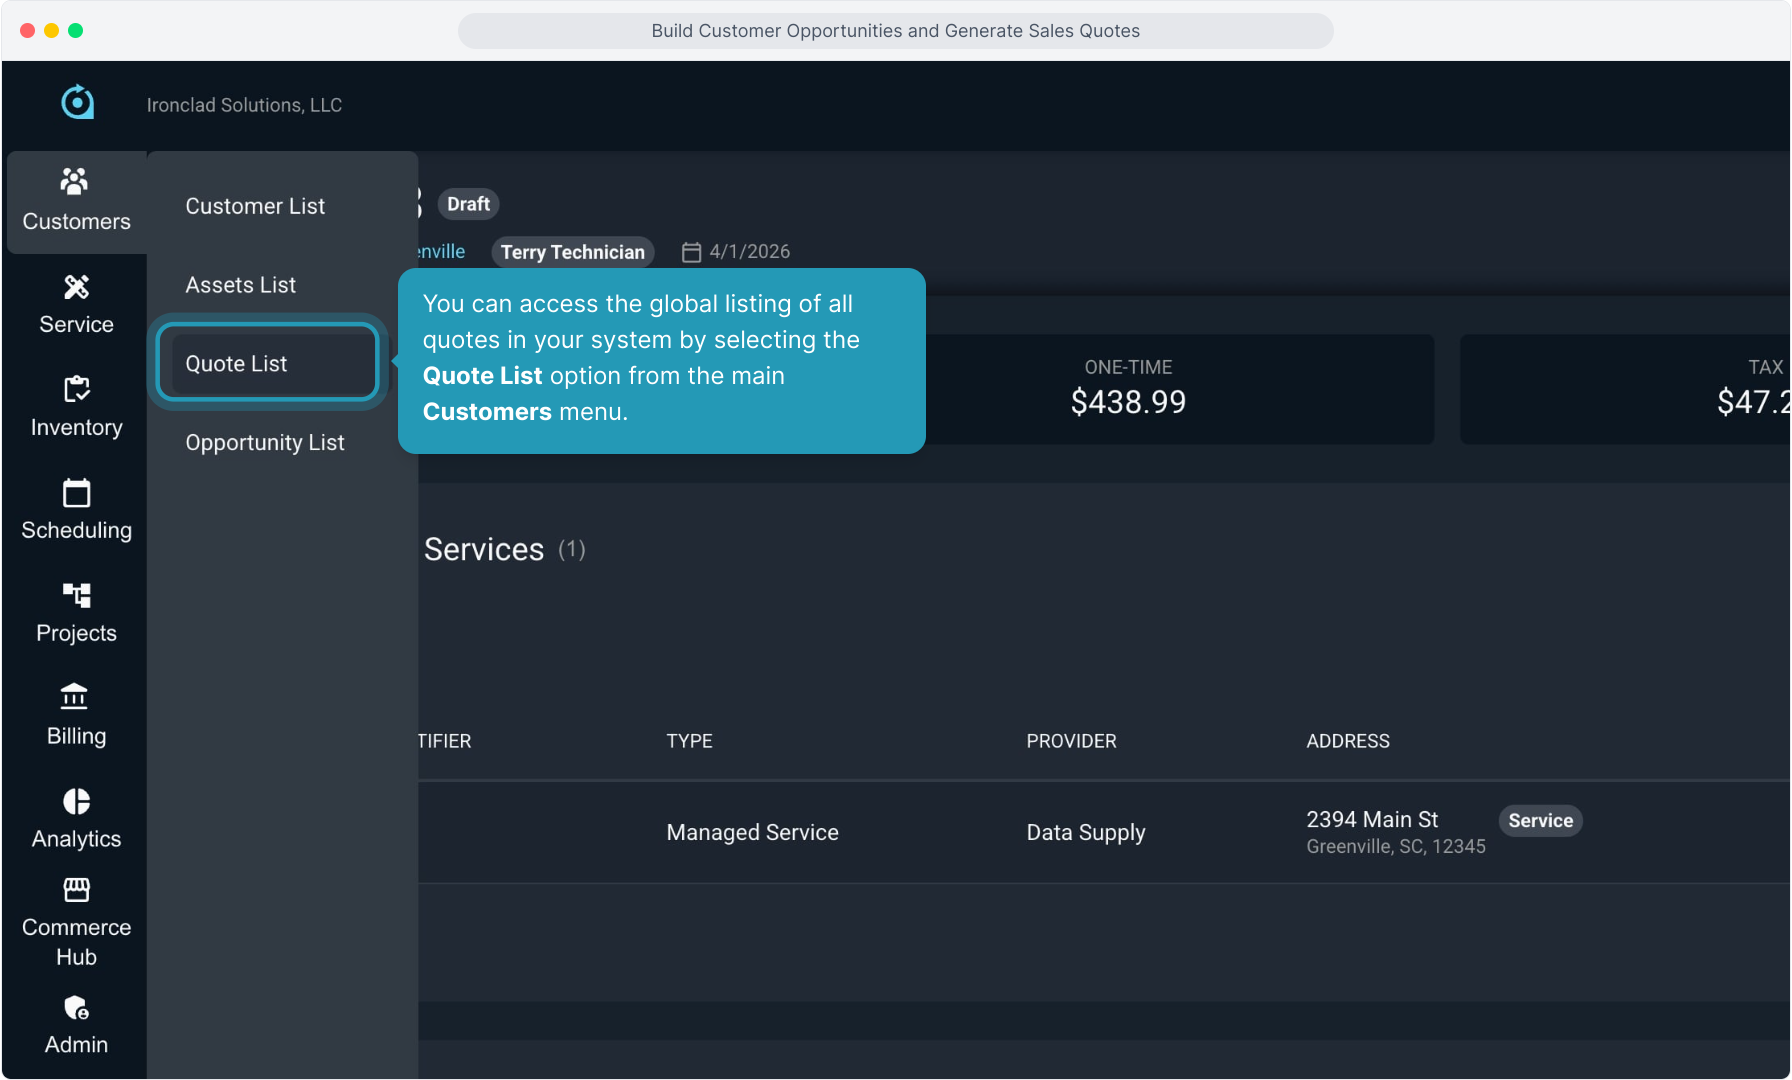Viewport: 1792px width, 1080px height.
Task: Click the ONE-TIME $438.99 summary card
Action: click(x=1128, y=389)
